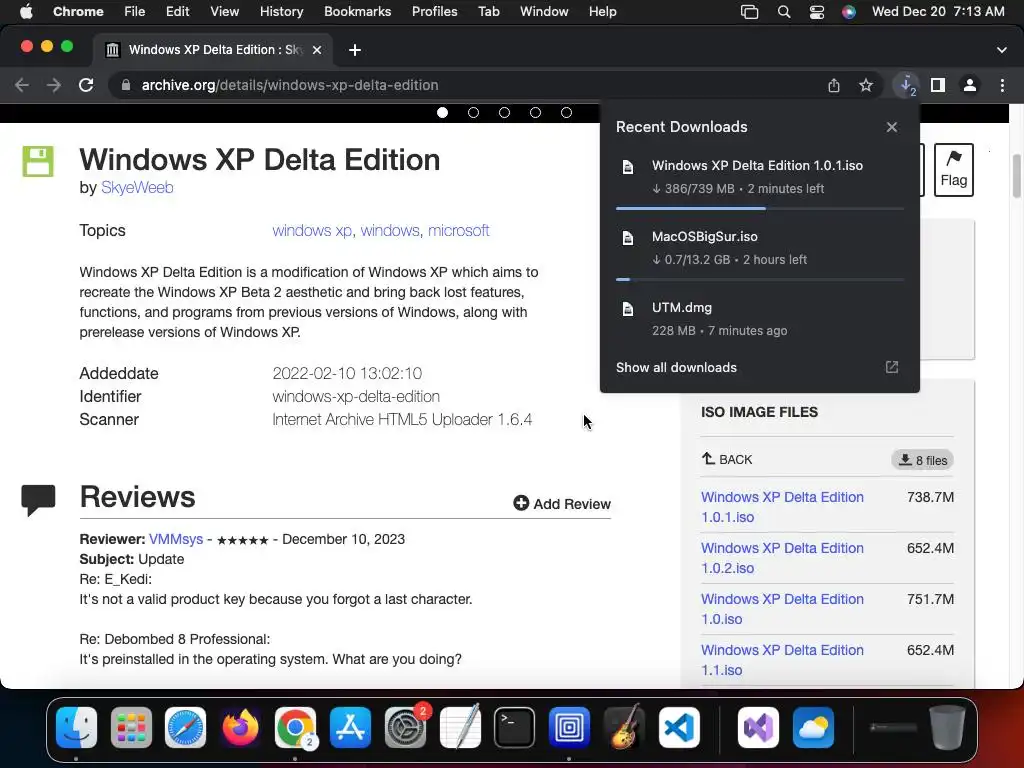Download Windows XP Delta Edition 1.1.iso
This screenshot has height=768, width=1024.
pyautogui.click(x=782, y=660)
